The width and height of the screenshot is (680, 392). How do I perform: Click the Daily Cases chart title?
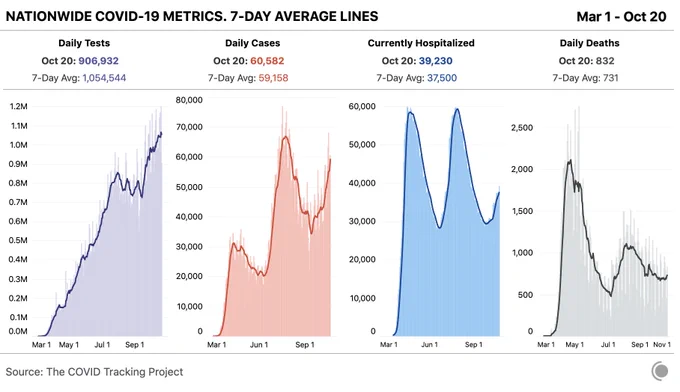[252, 43]
